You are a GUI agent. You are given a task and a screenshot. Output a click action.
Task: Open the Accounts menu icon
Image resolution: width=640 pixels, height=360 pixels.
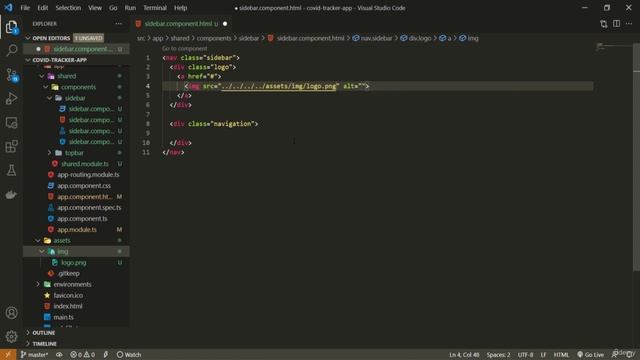11,313
